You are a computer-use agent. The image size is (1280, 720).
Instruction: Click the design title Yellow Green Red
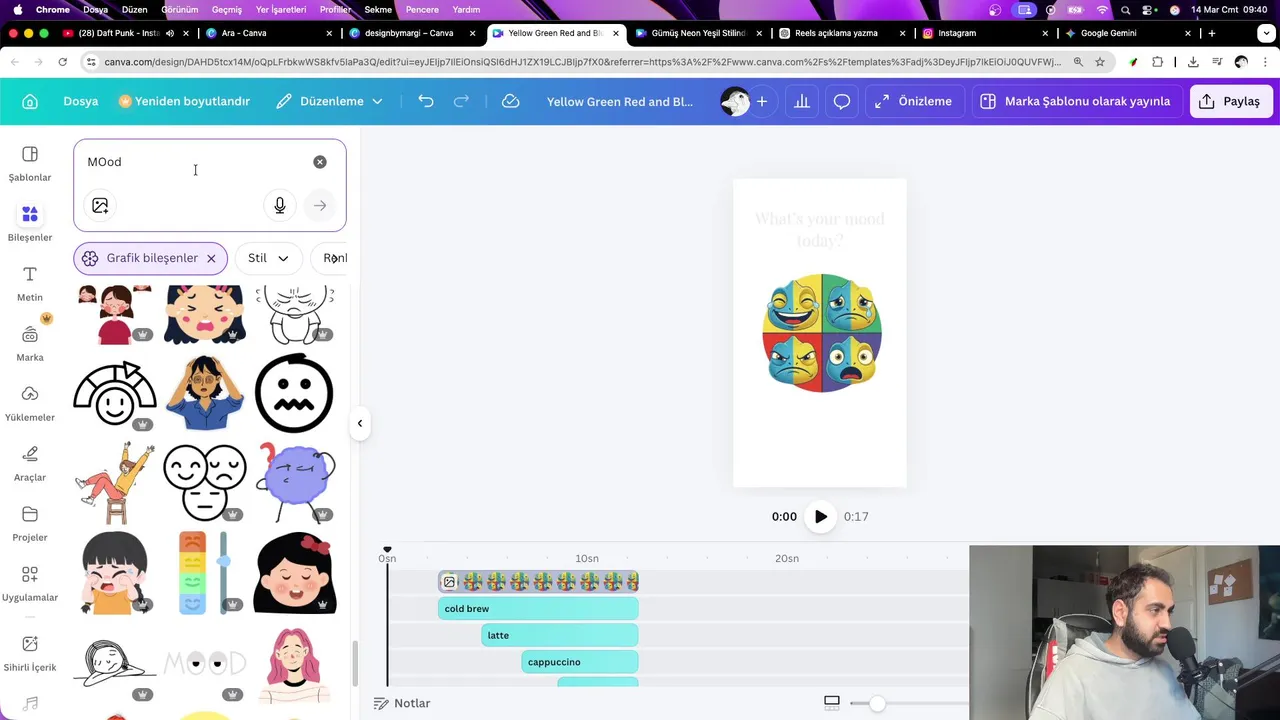click(x=620, y=101)
